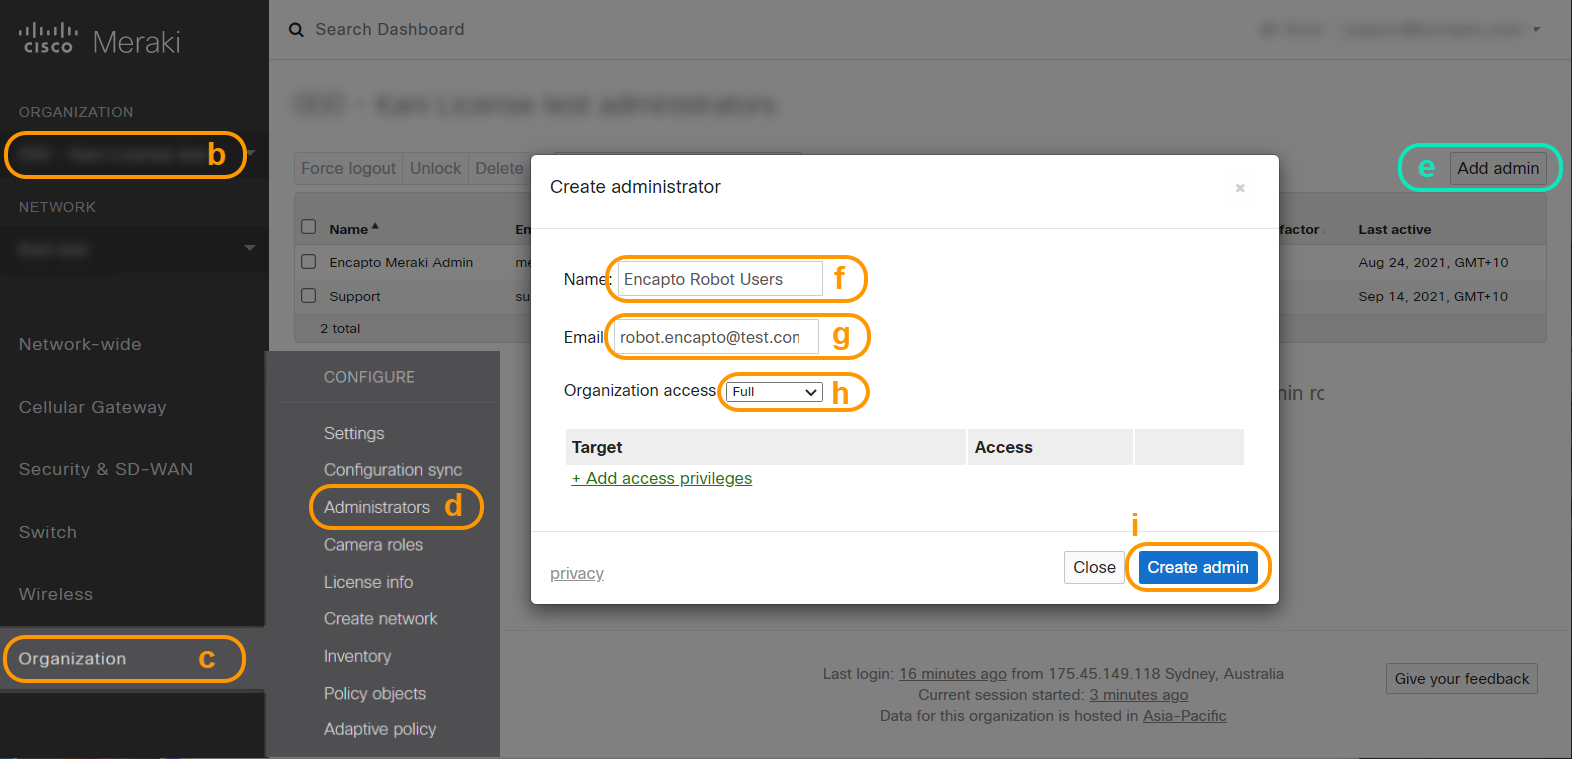Click the privacy link in the dialog
This screenshot has height=759, width=1572.
tap(577, 573)
